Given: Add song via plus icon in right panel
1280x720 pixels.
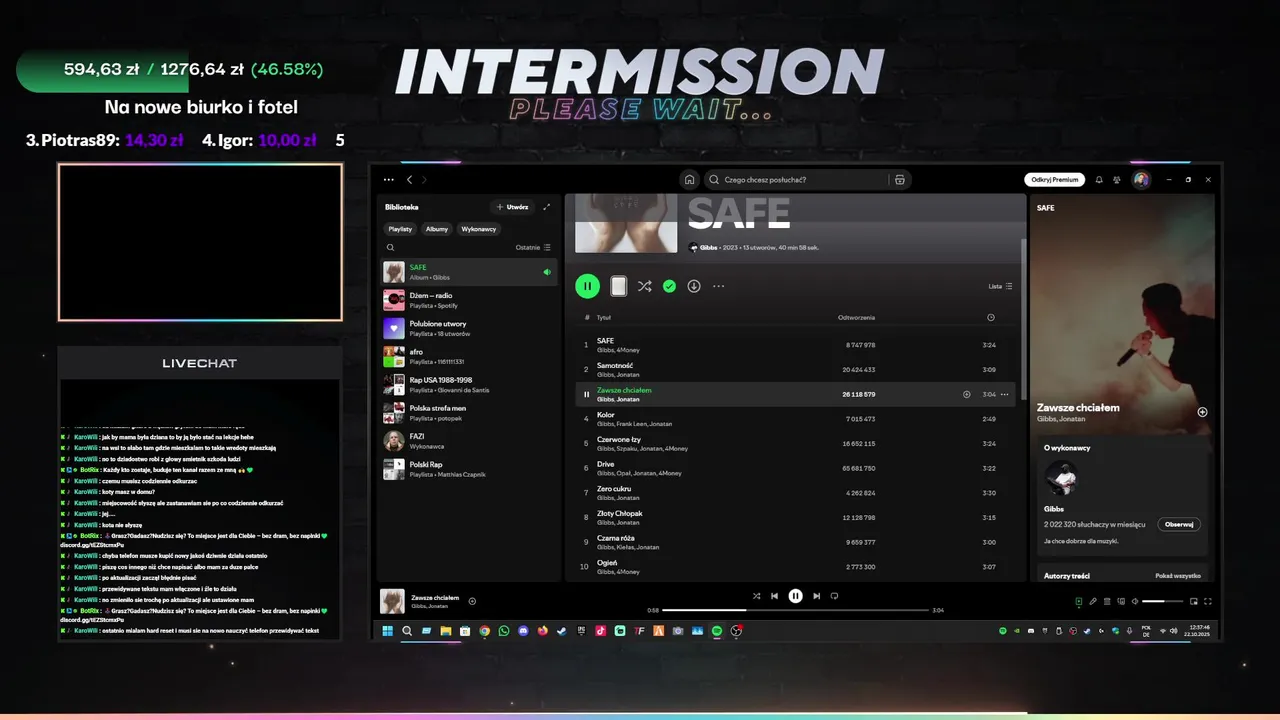Looking at the screenshot, I should pos(1202,412).
